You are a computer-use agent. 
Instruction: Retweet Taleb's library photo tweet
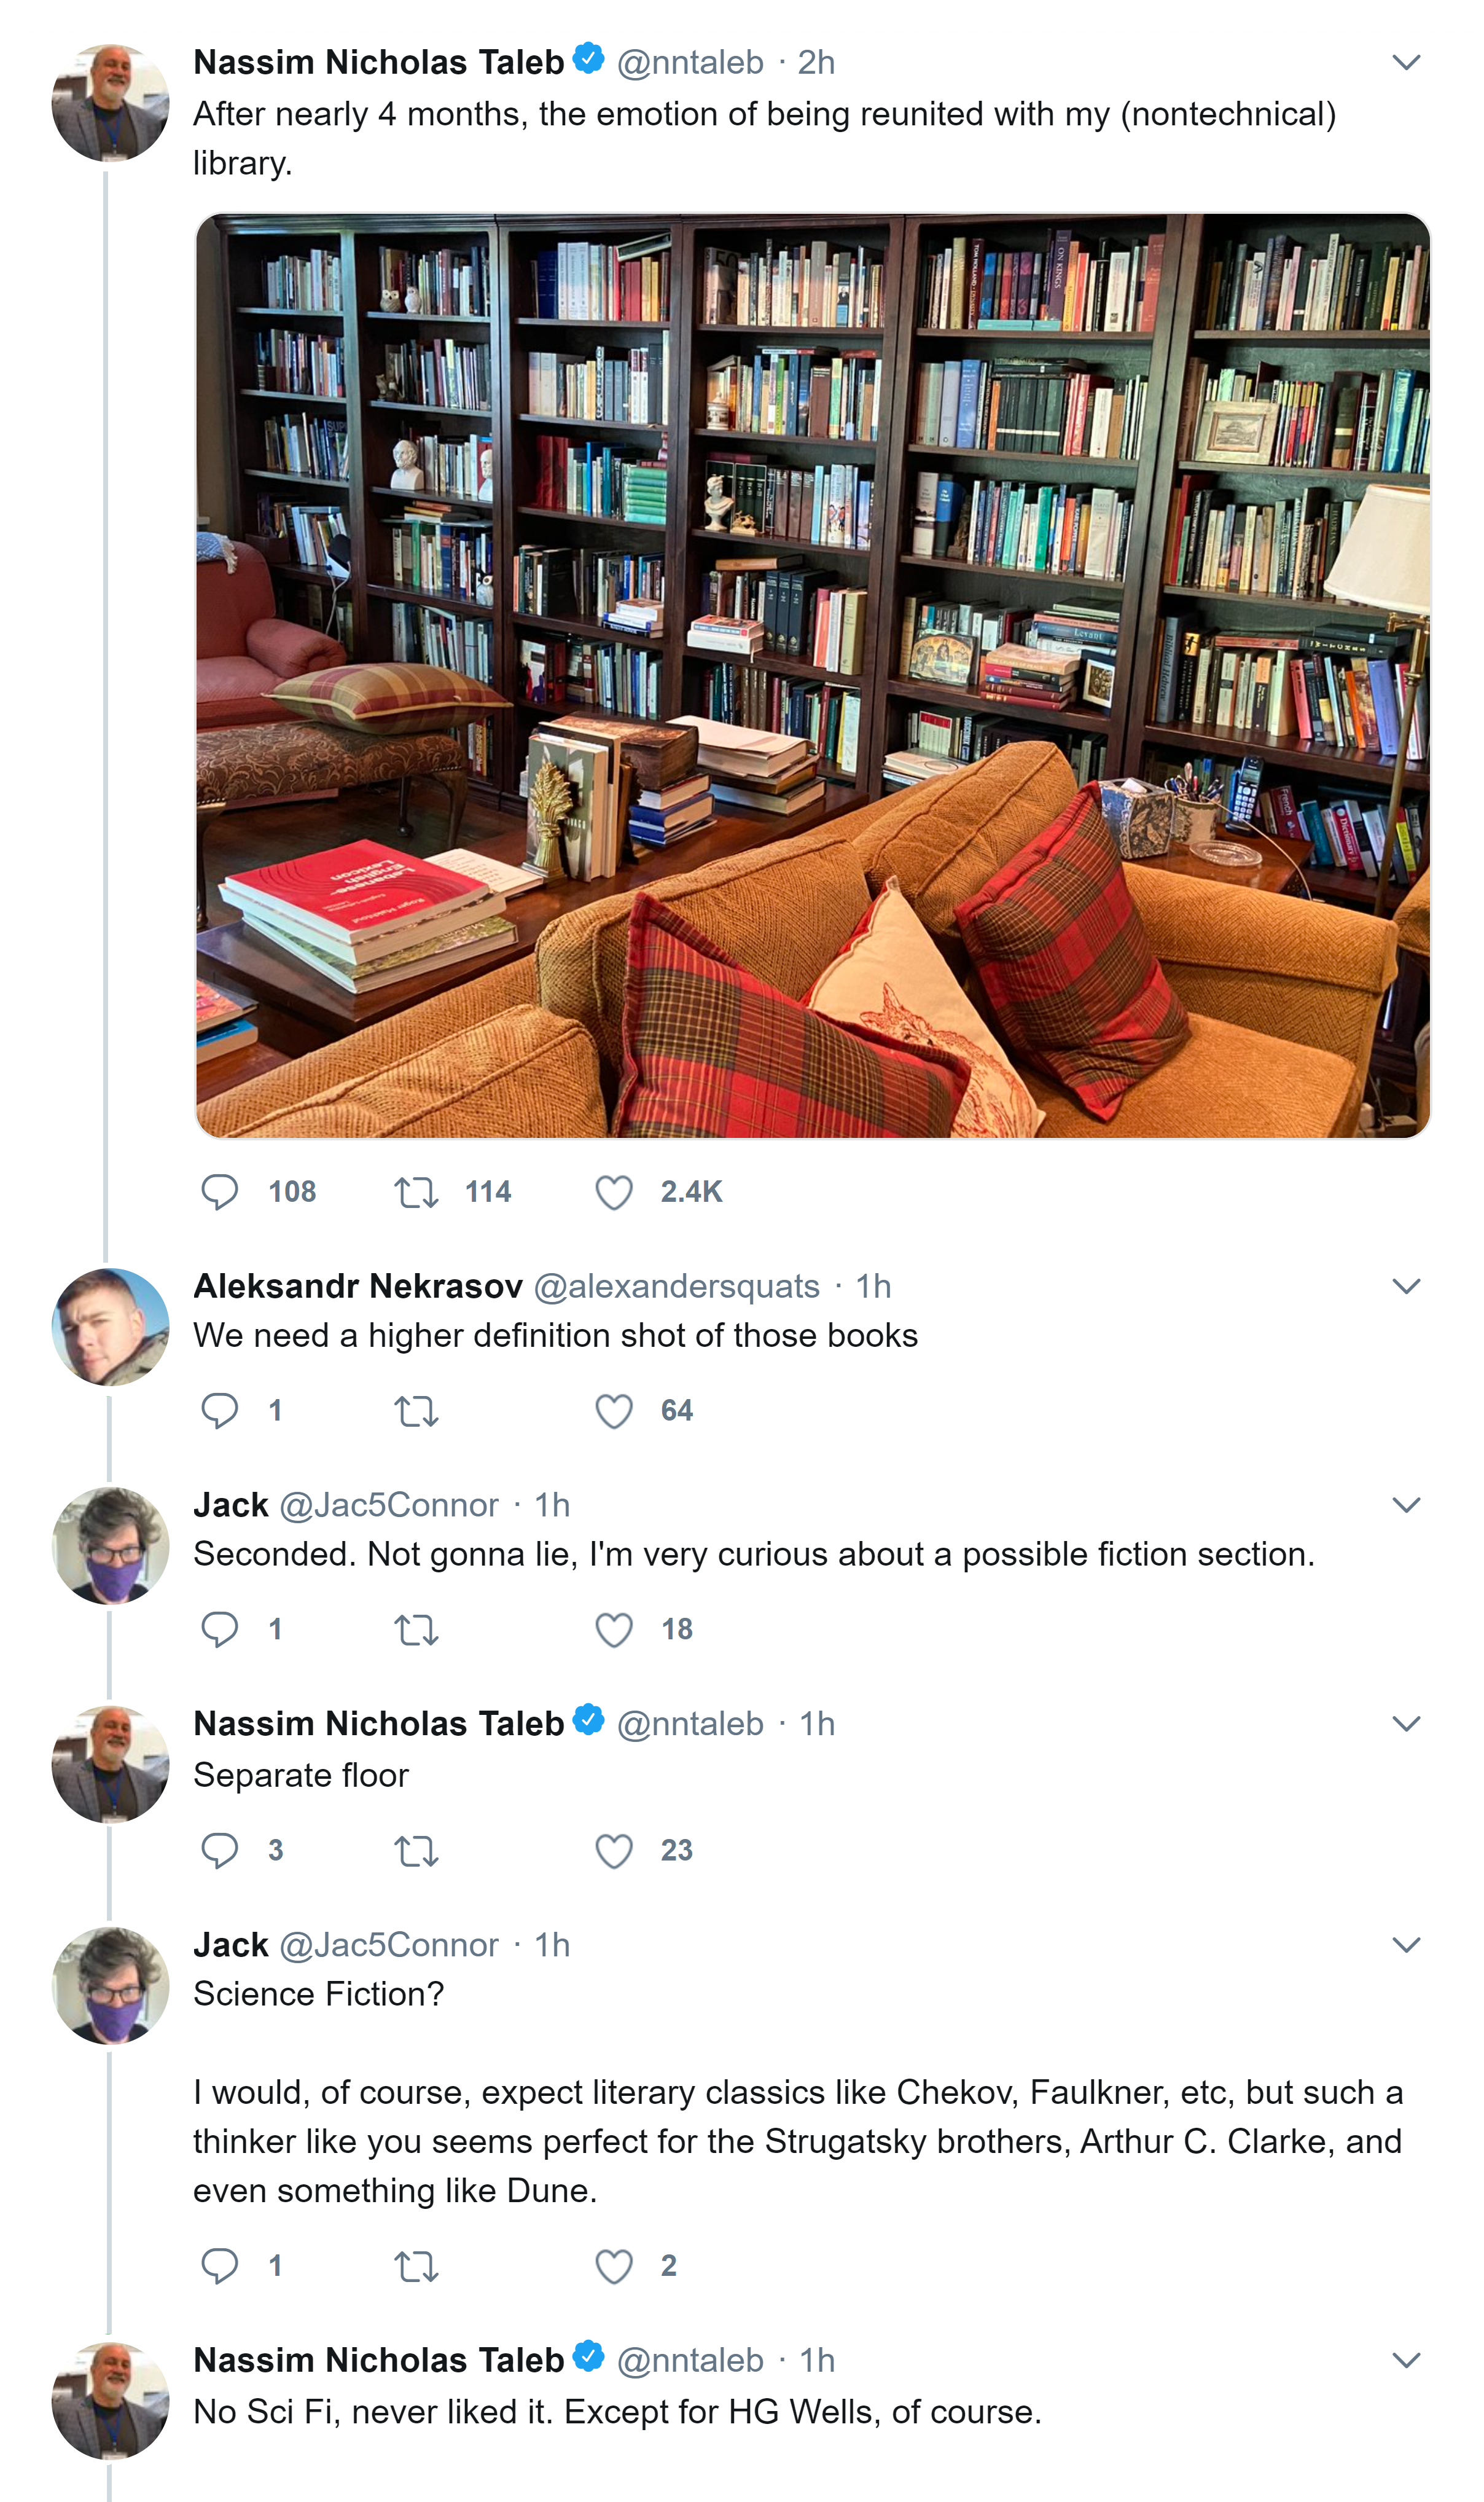[x=416, y=1192]
